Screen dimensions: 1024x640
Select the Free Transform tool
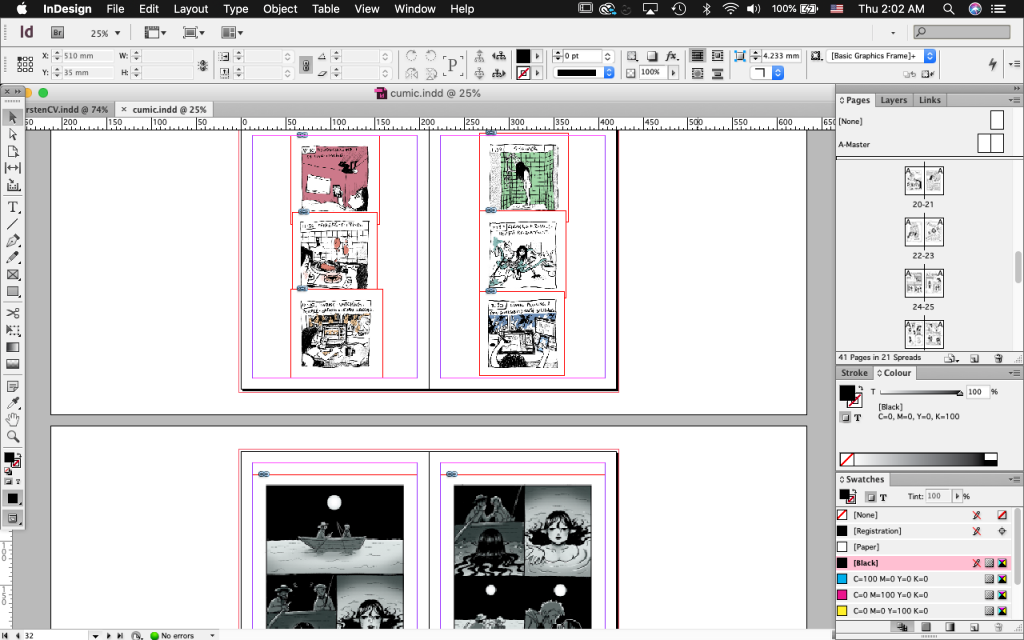click(x=12, y=330)
